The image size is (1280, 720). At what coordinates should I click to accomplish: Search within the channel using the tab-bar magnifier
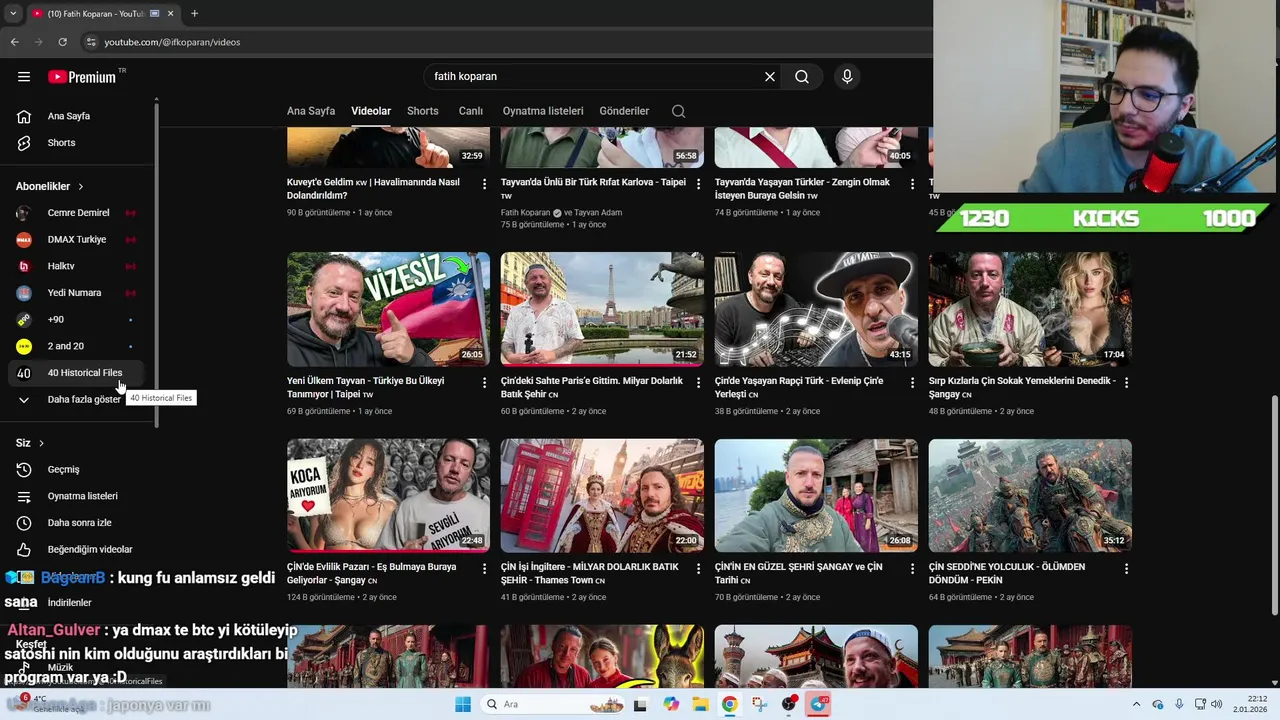coord(679,111)
